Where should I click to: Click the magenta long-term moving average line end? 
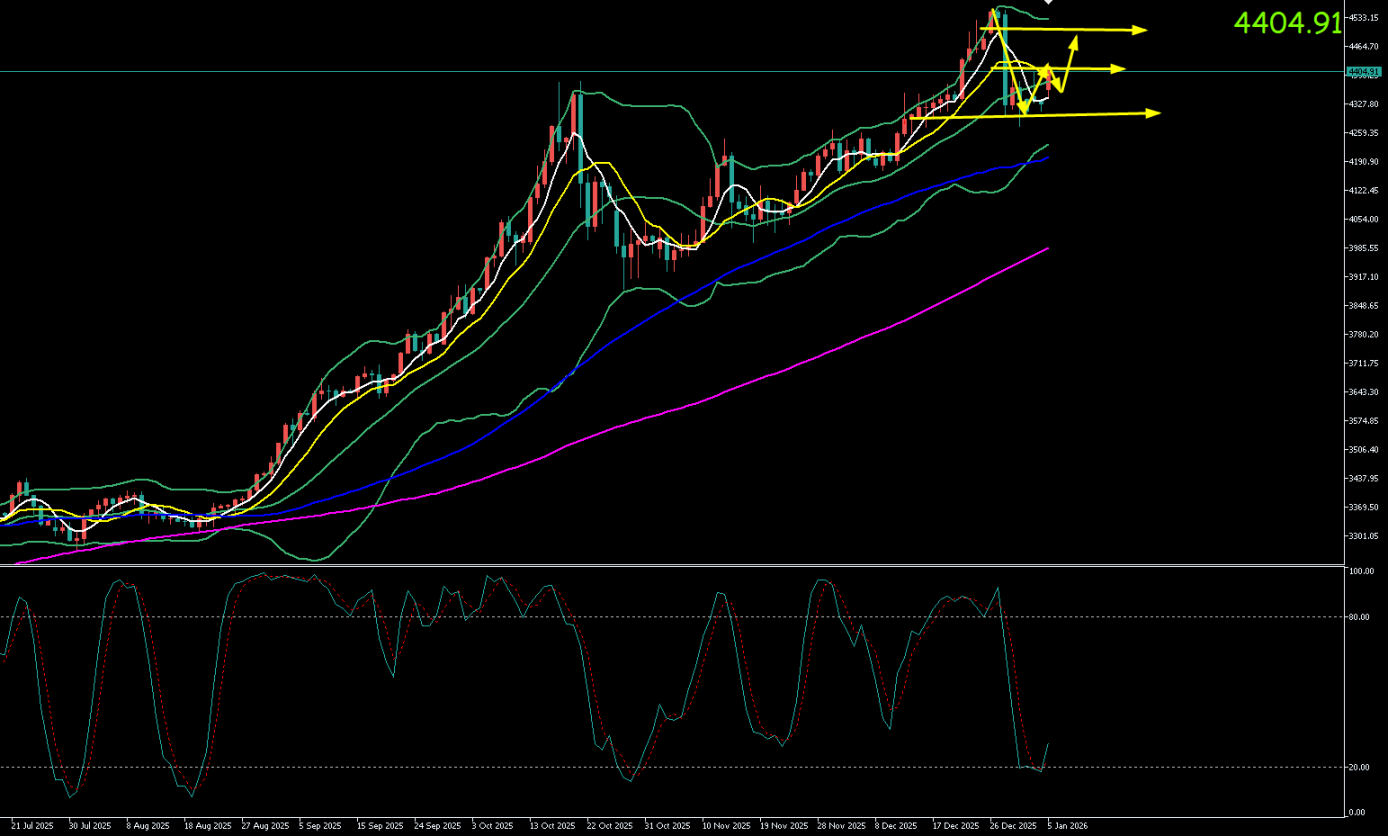pyautogui.click(x=1047, y=248)
